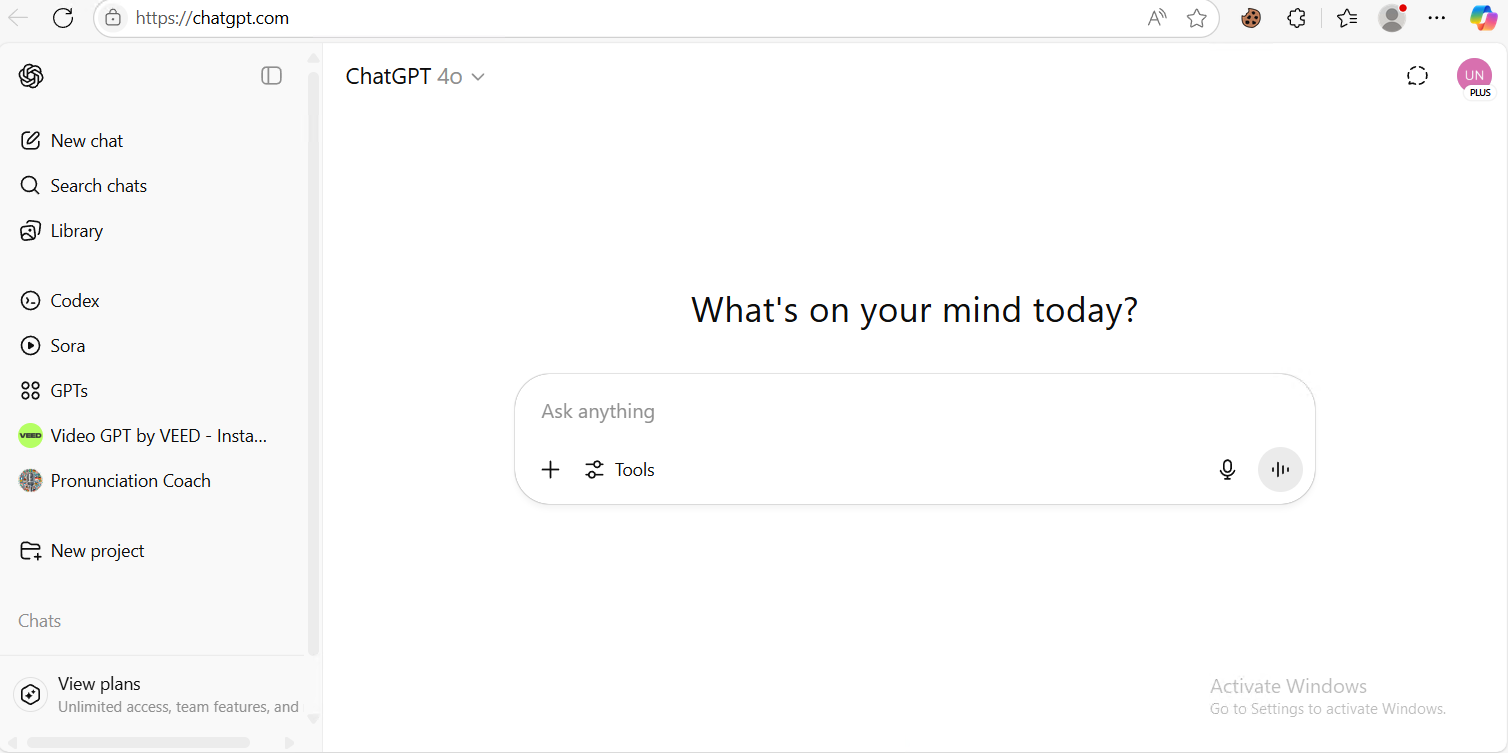This screenshot has height=753, width=1508.
Task: Click View plans link
Action: pyautogui.click(x=99, y=684)
